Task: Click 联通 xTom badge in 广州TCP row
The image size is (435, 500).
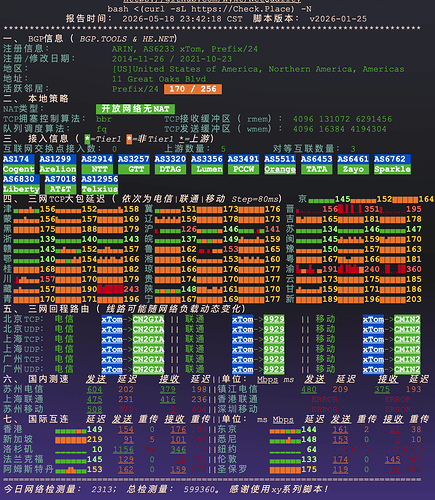Action: coord(243,359)
